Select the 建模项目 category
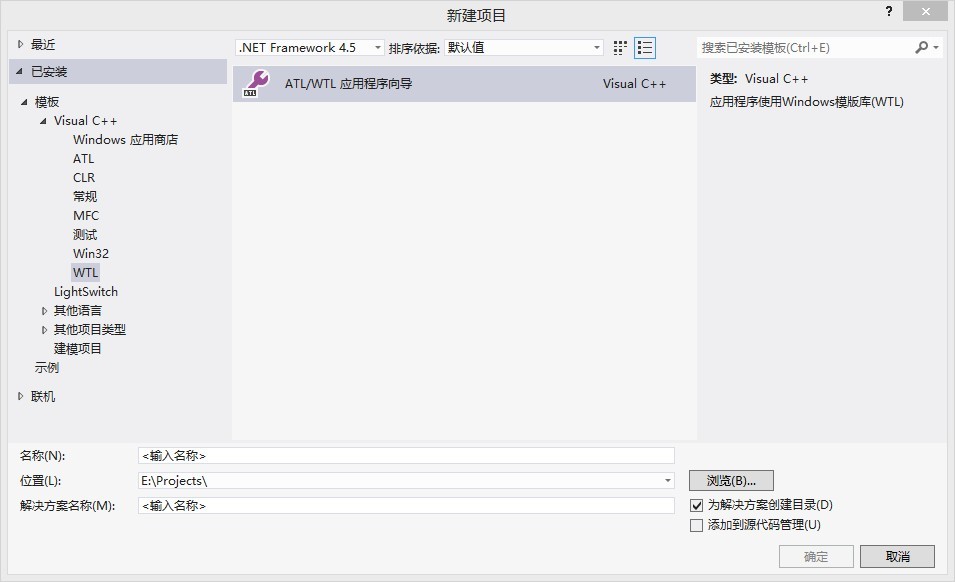955x582 pixels. [78, 348]
